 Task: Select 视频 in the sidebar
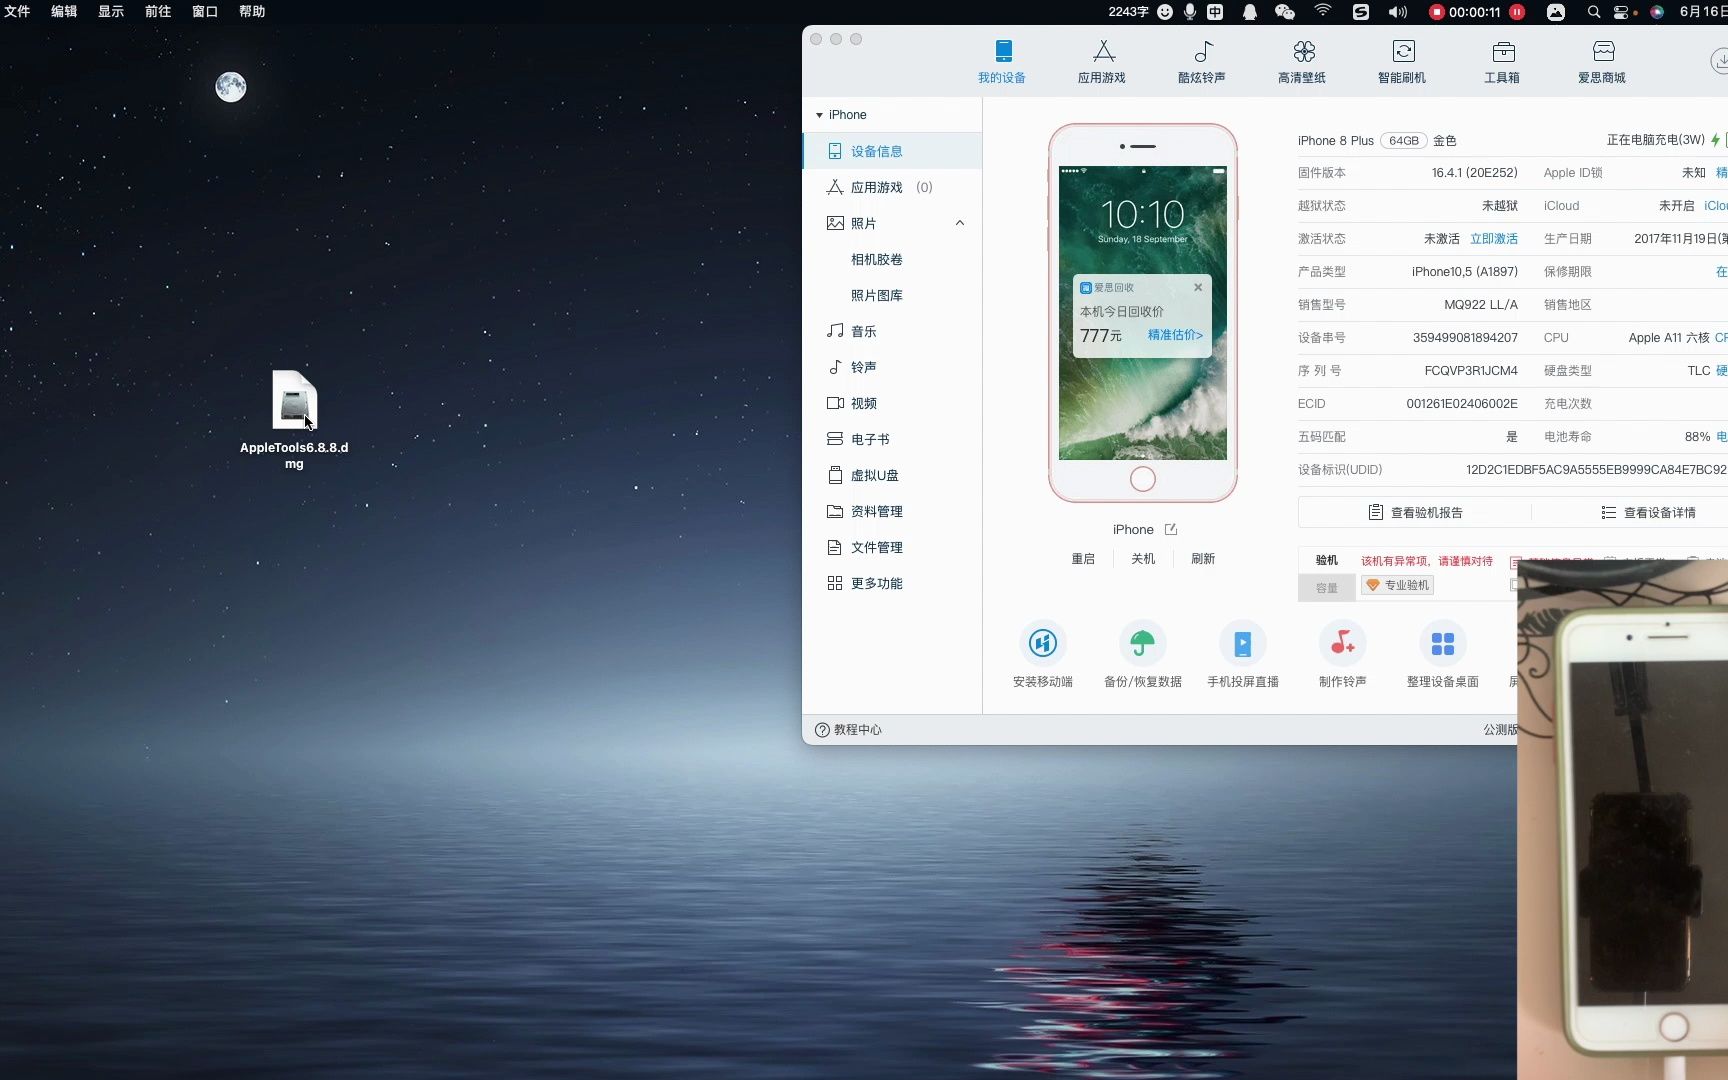tap(892, 403)
